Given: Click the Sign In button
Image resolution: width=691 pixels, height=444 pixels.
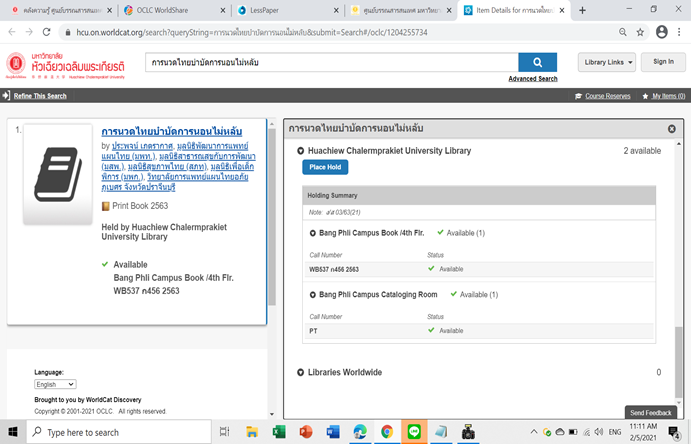Looking at the screenshot, I should (x=663, y=62).
